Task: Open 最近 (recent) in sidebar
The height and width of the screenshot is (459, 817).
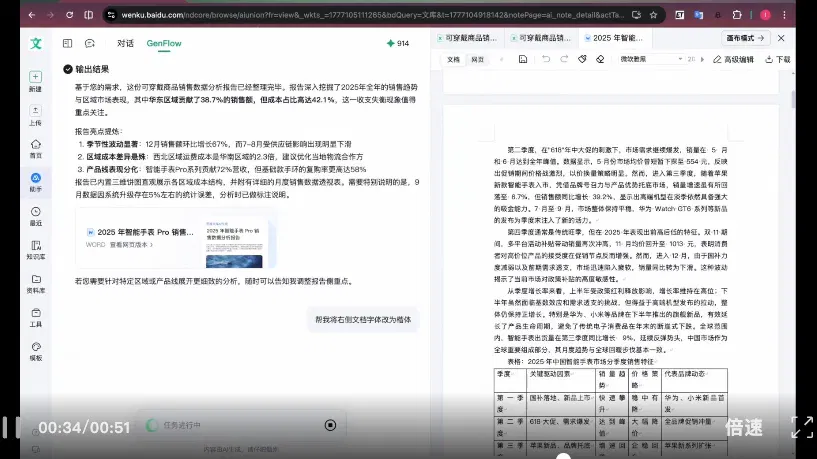Action: click(x=35, y=216)
